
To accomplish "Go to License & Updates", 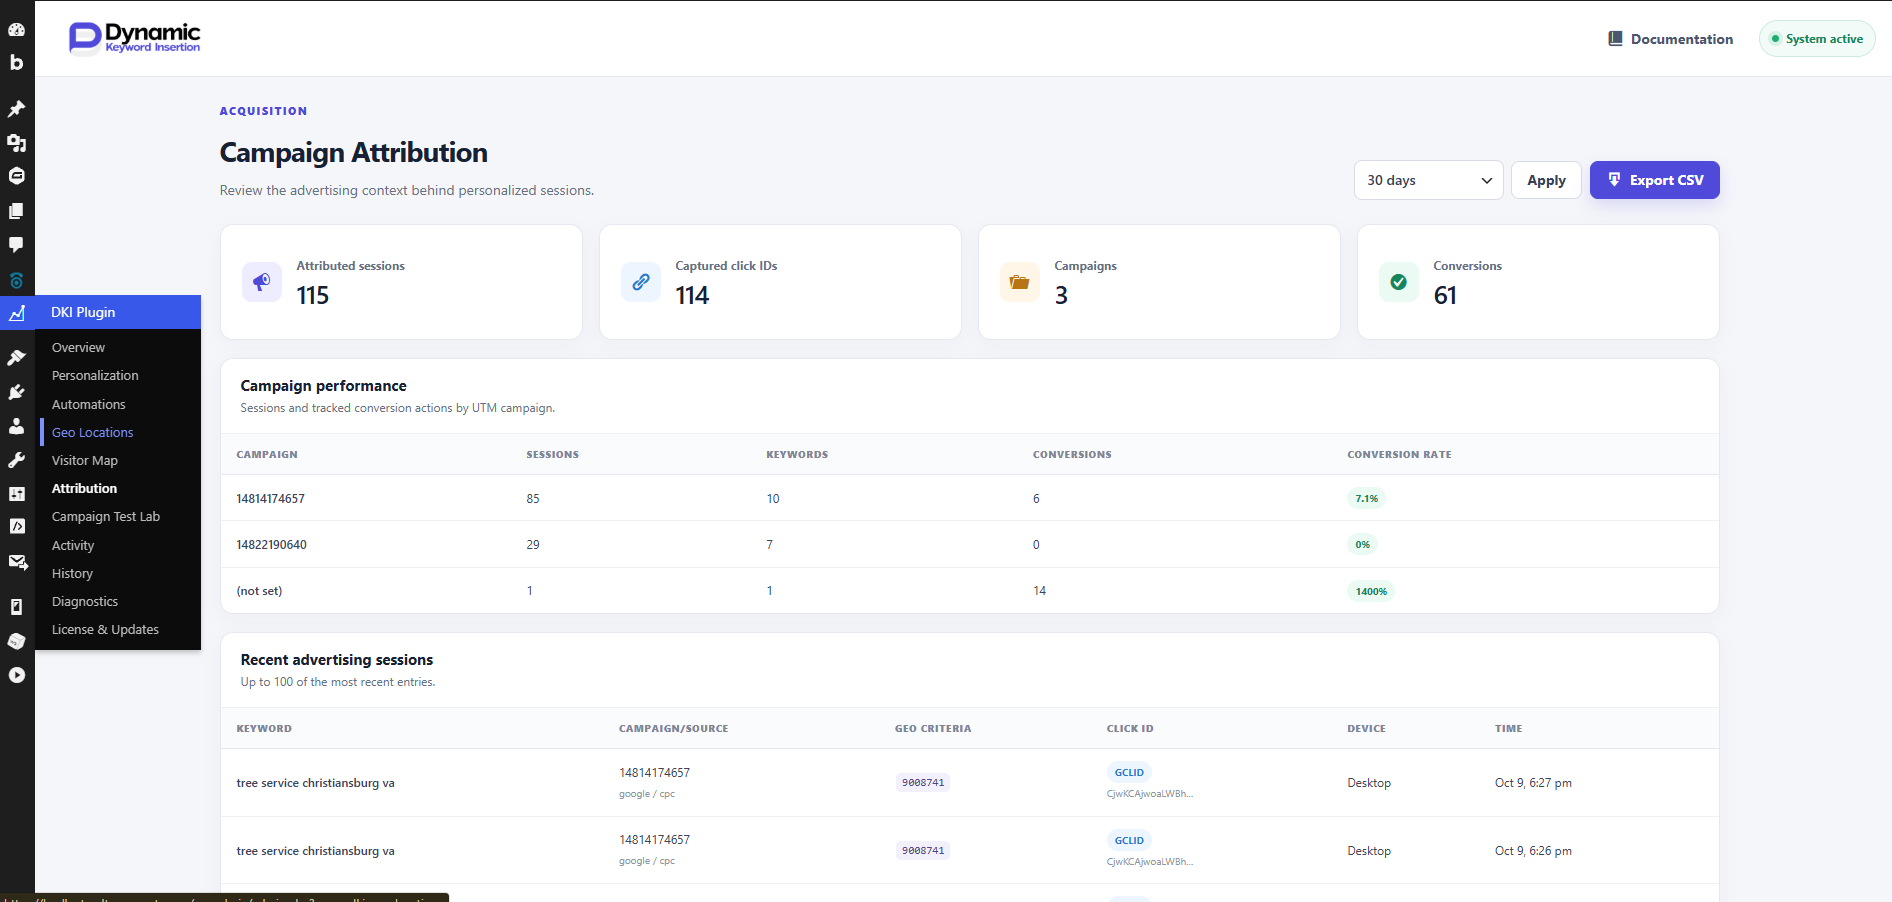I will 105,629.
